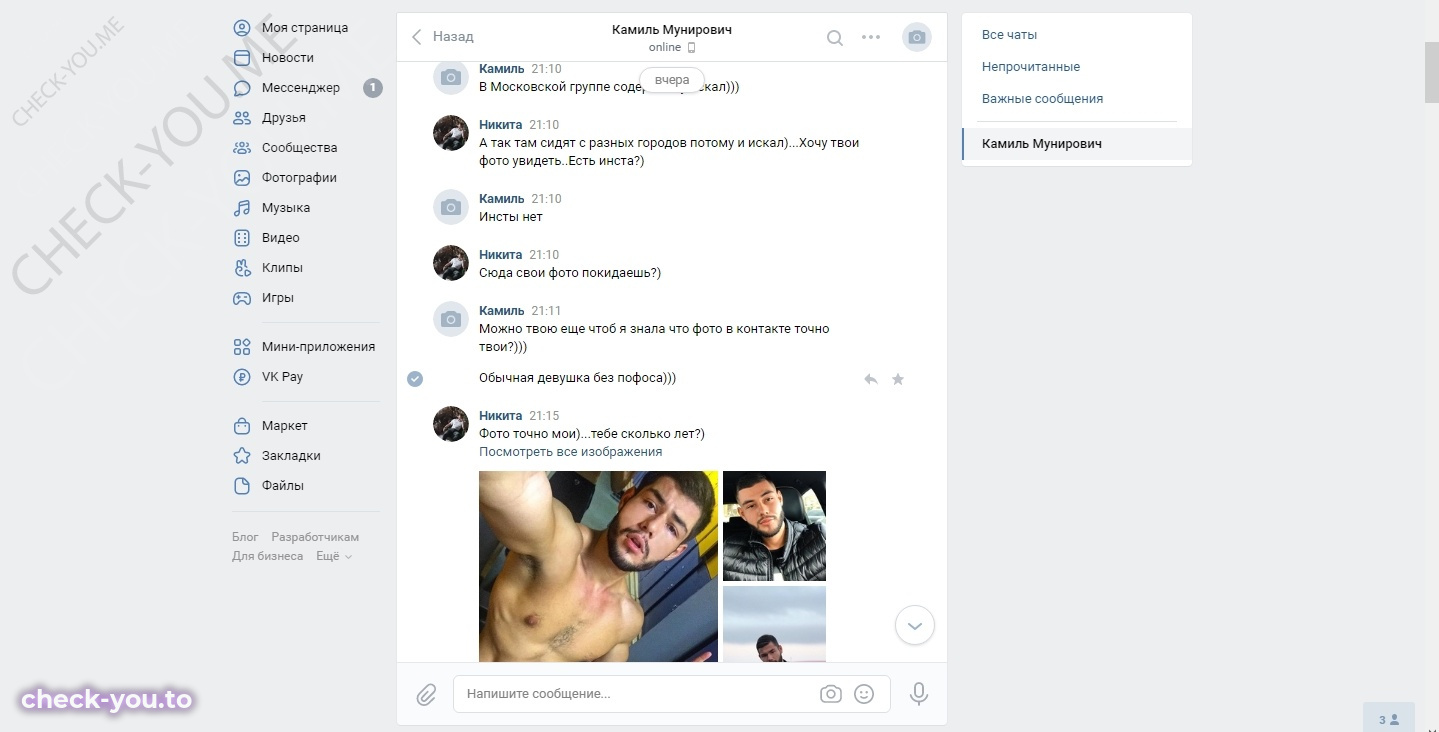Open Новости feed icon

pos(242,58)
